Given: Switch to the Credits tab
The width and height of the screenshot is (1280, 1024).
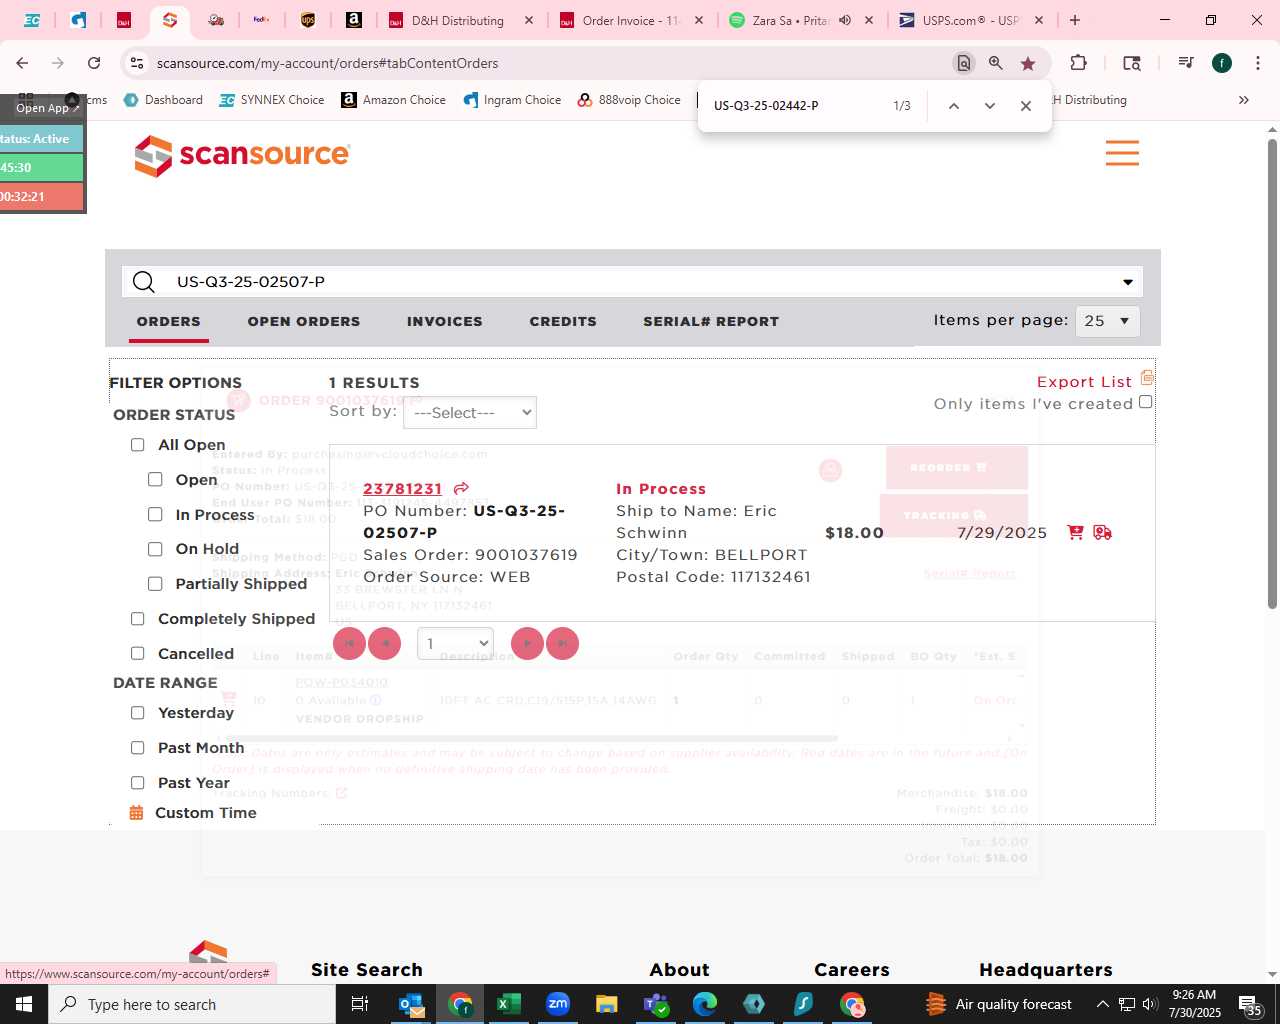Looking at the screenshot, I should click(563, 321).
